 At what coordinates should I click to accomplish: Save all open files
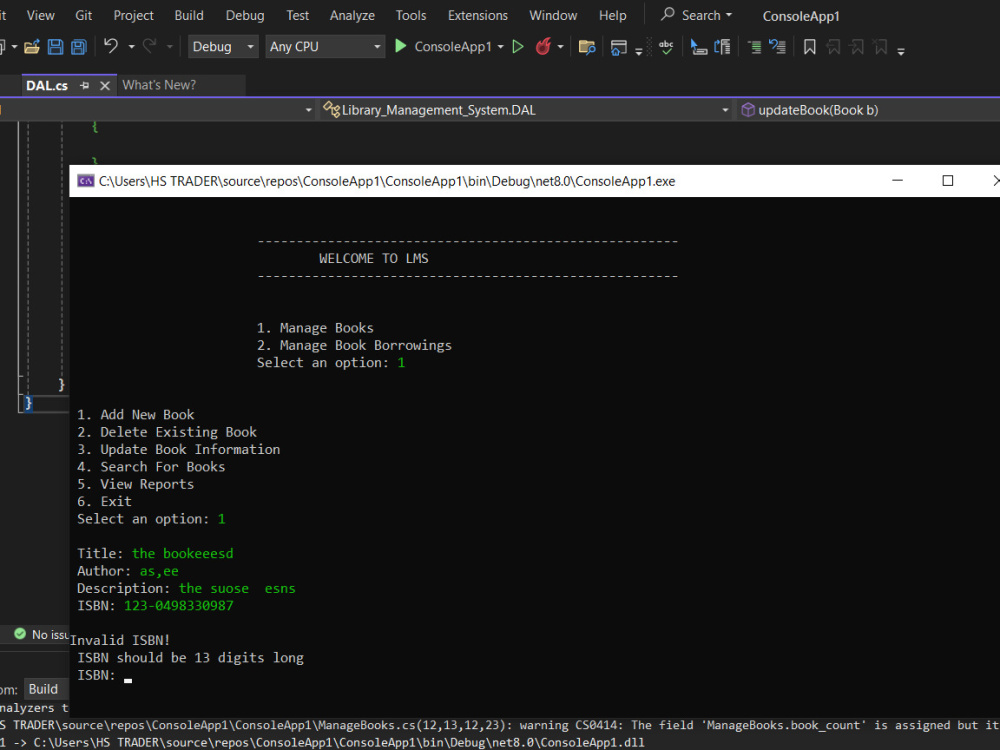click(79, 46)
